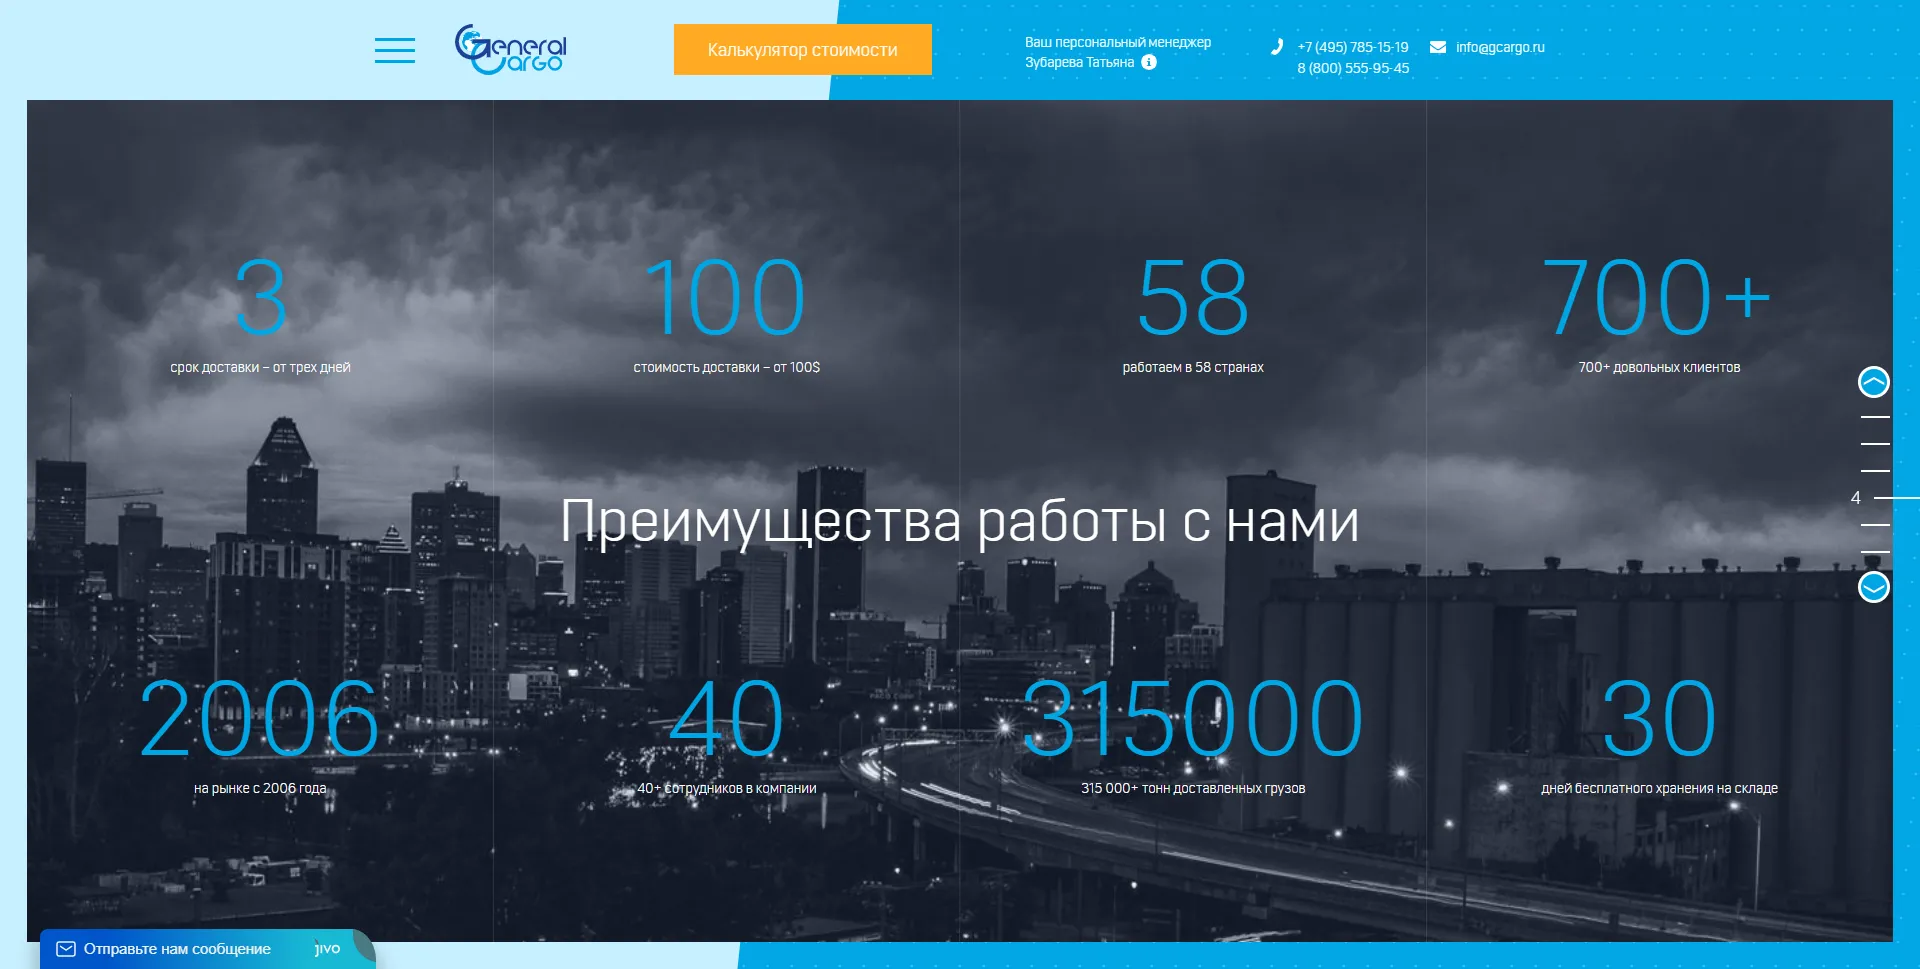1920x969 pixels.
Task: Click caption срок доставки – от трех дней
Action: tap(260, 367)
